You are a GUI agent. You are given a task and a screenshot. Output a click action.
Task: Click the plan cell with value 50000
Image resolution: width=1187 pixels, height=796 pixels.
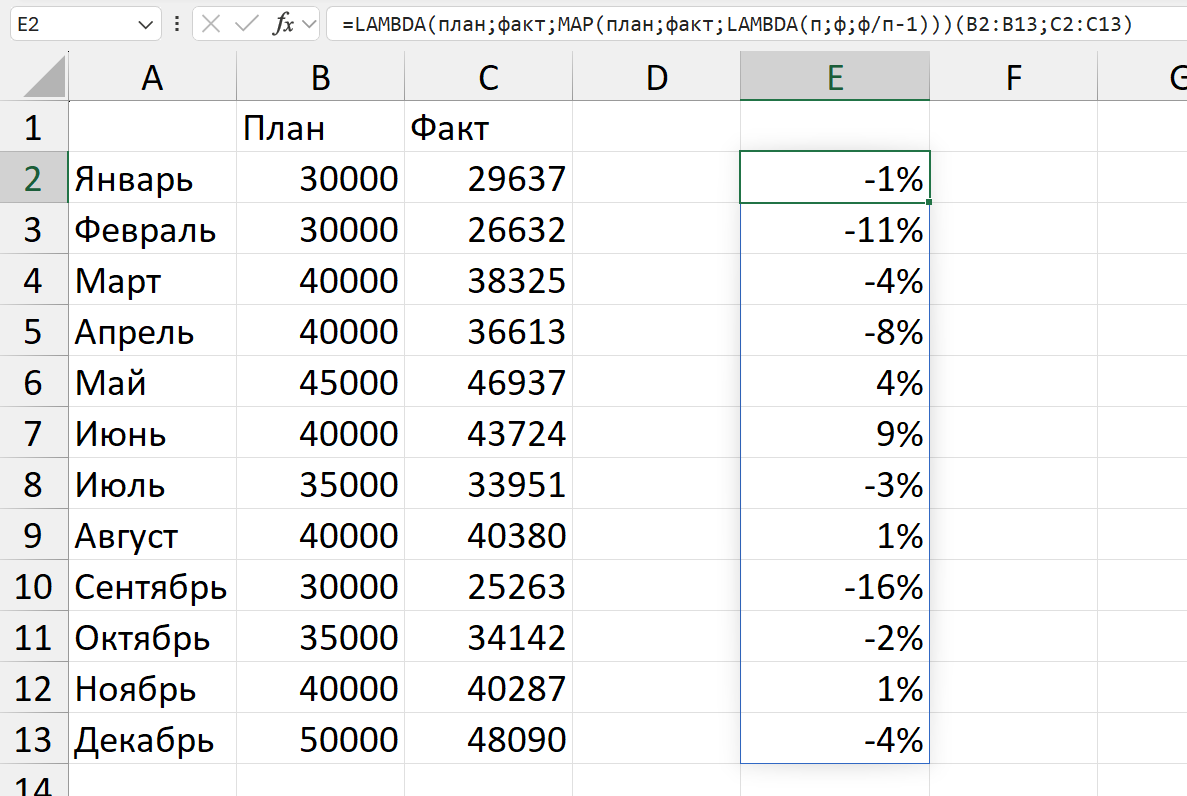coord(320,739)
